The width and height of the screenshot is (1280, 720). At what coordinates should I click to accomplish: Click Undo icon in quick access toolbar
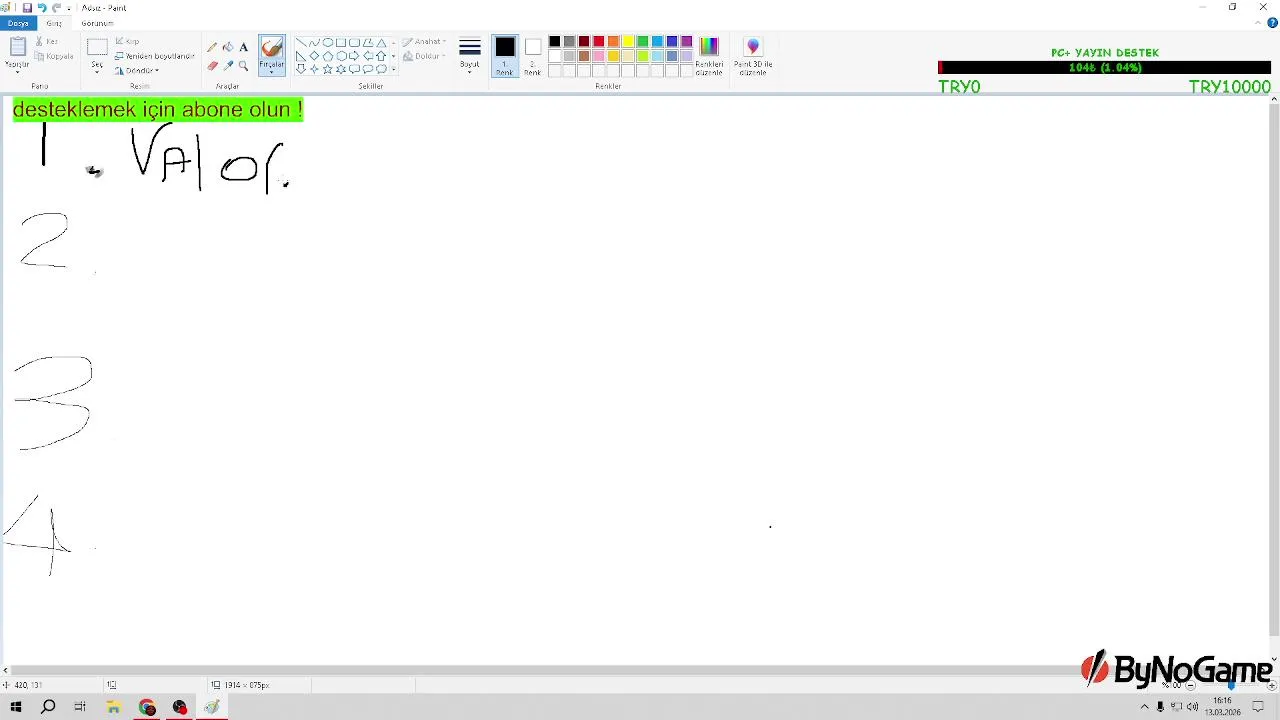click(x=42, y=7)
